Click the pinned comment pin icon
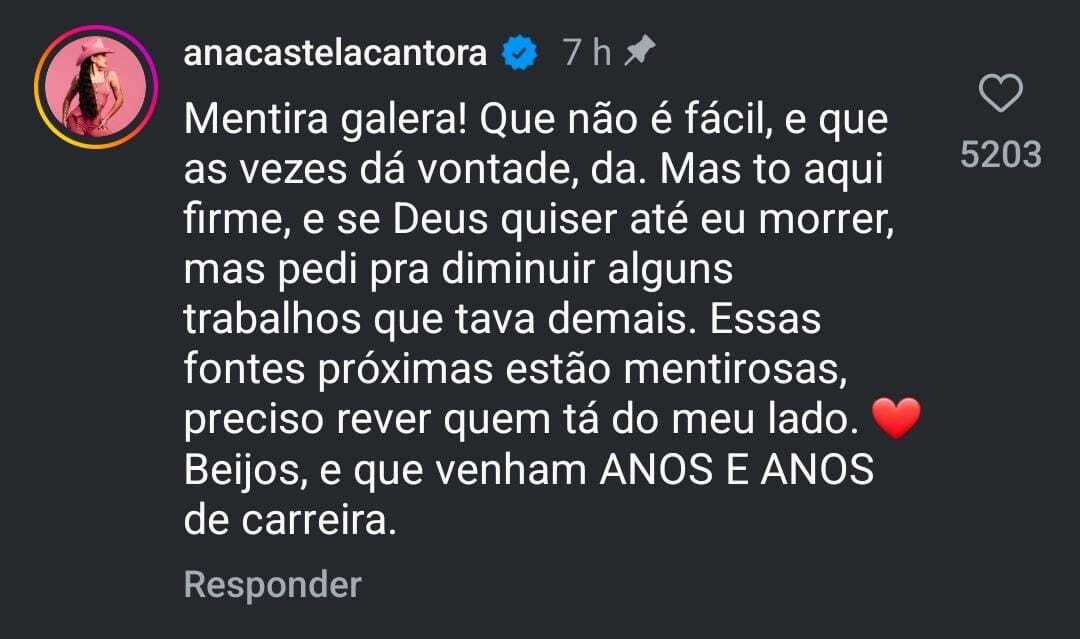The image size is (1080, 639). 639,51
